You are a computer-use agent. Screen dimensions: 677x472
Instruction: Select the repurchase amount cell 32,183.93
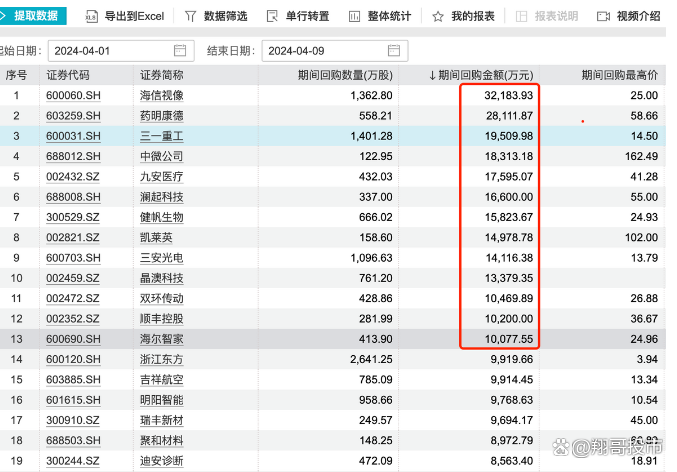point(509,95)
